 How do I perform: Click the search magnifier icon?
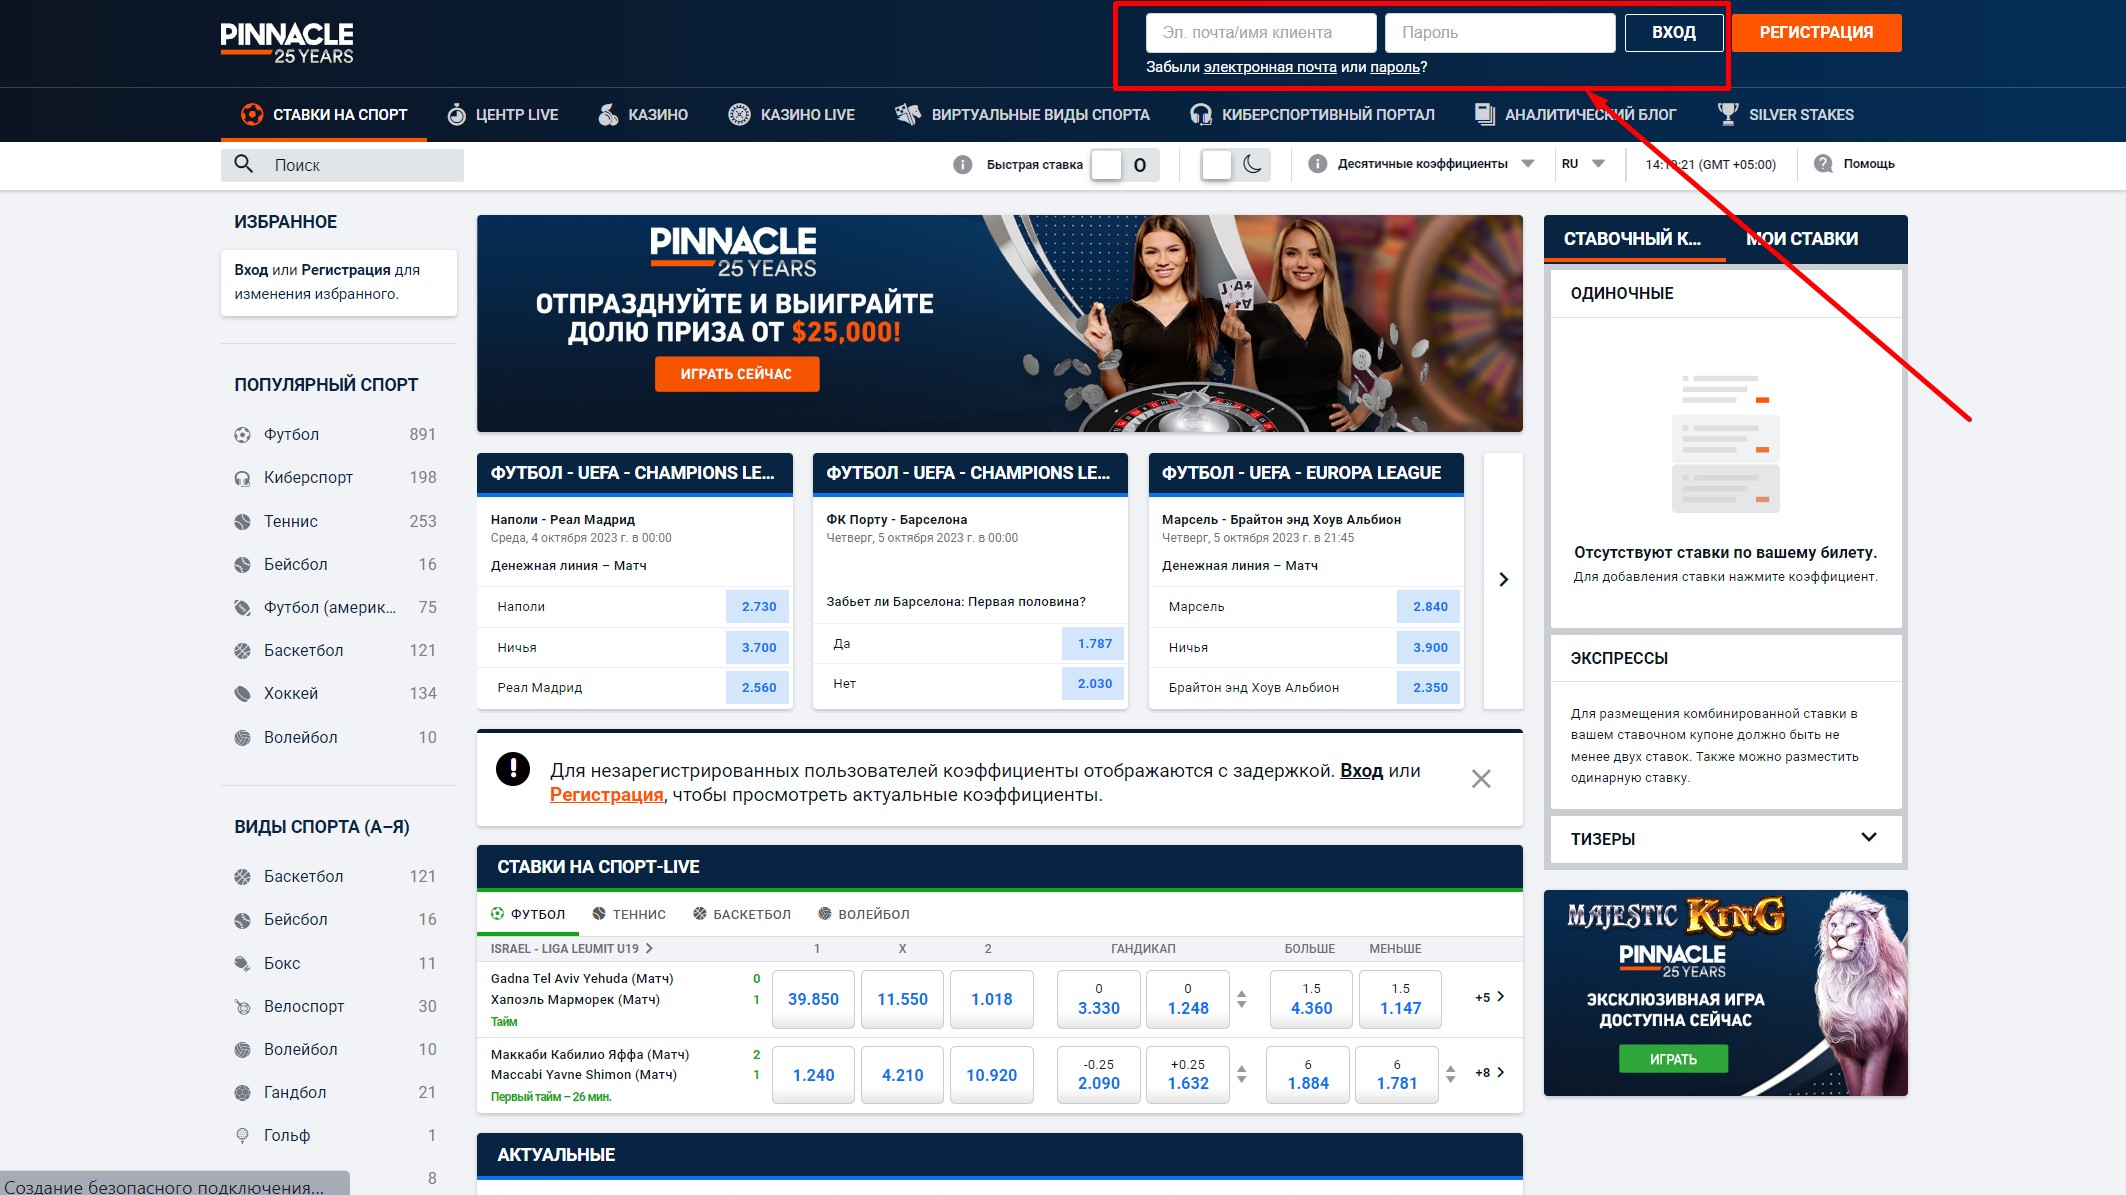pos(243,164)
